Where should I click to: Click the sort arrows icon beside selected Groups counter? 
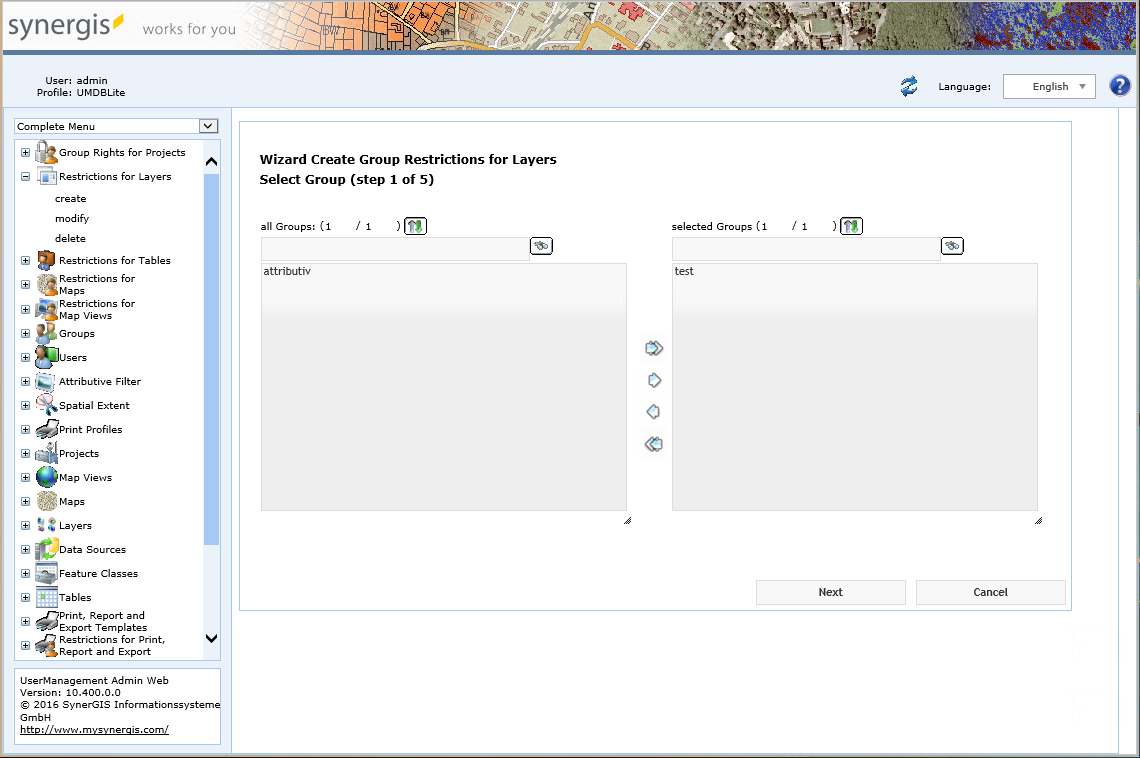point(851,225)
